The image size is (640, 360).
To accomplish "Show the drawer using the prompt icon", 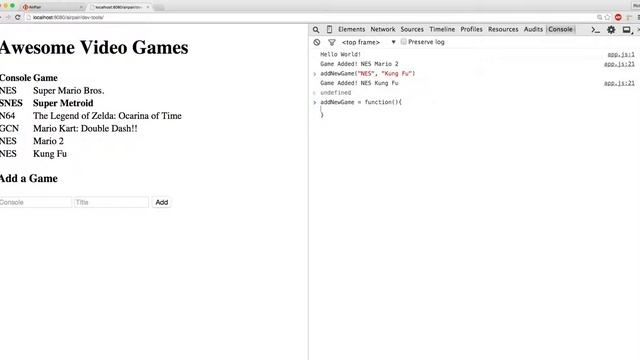I will pos(596,30).
